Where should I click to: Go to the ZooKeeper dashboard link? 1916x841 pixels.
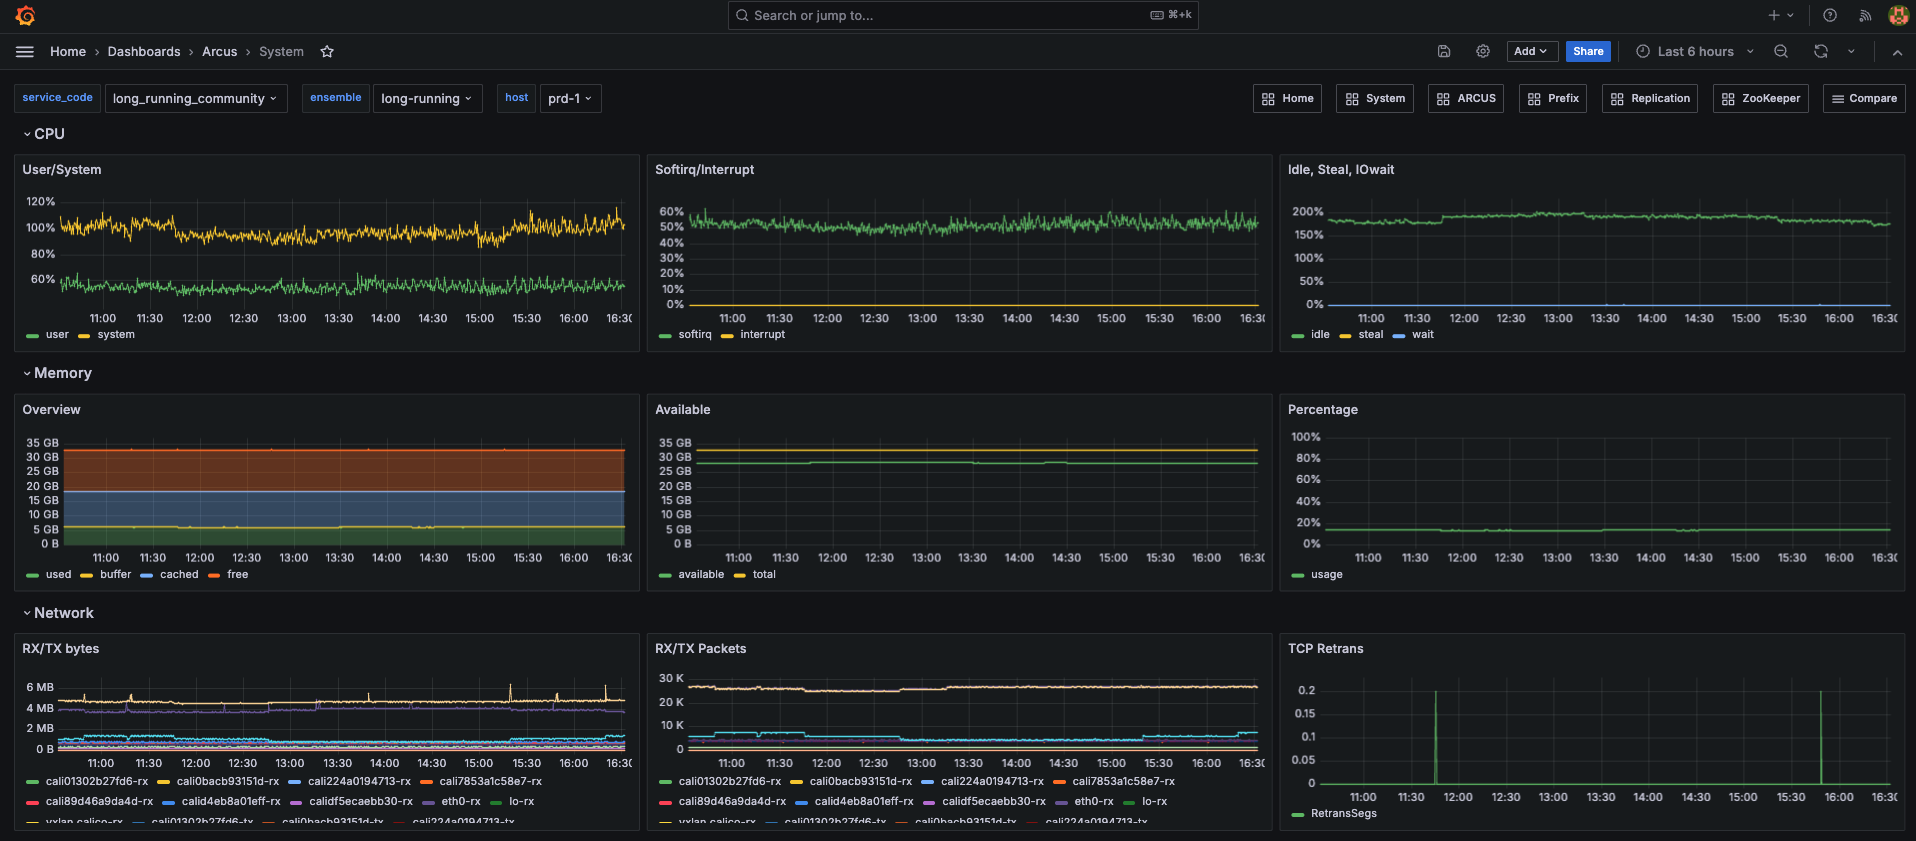point(1760,99)
